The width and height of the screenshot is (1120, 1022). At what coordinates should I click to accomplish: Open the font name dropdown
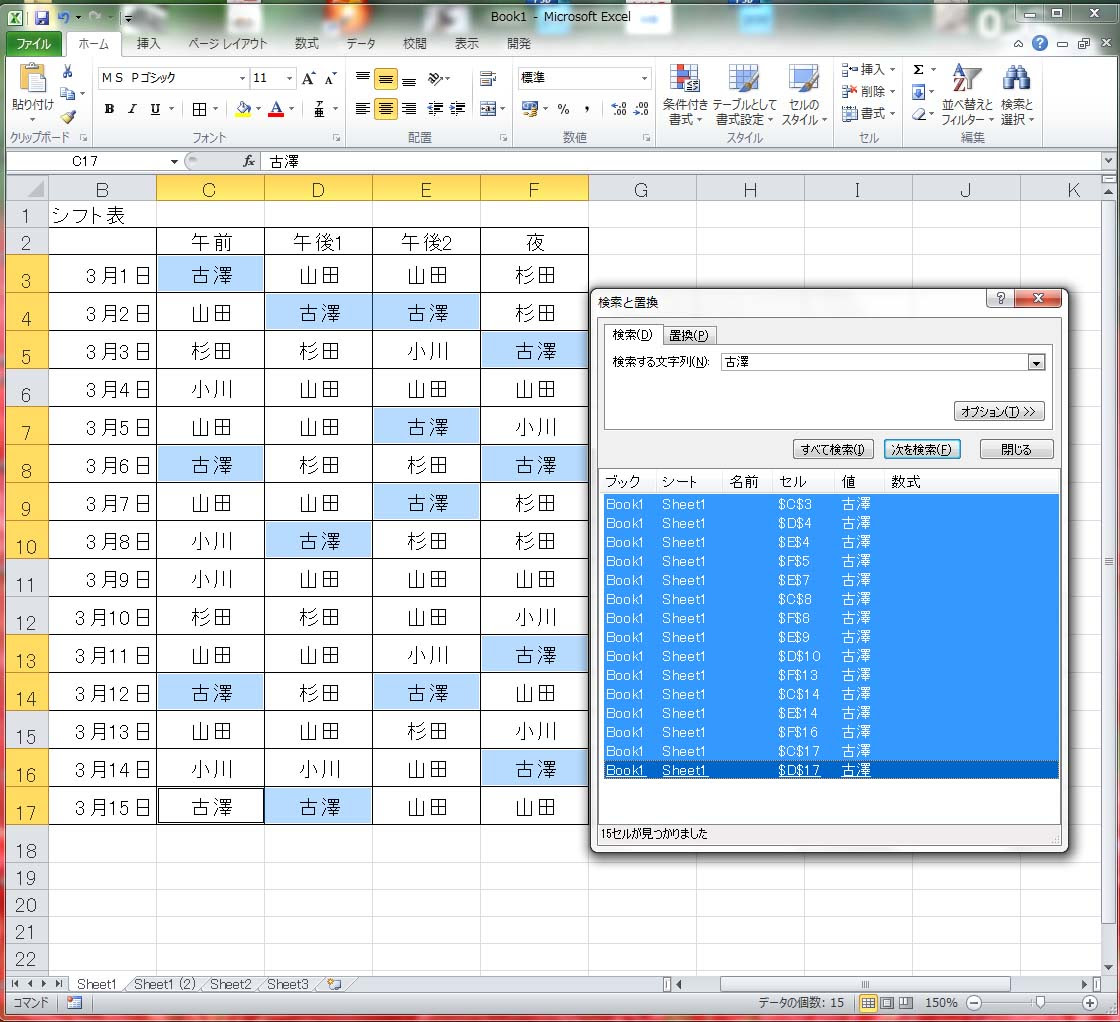(x=243, y=78)
